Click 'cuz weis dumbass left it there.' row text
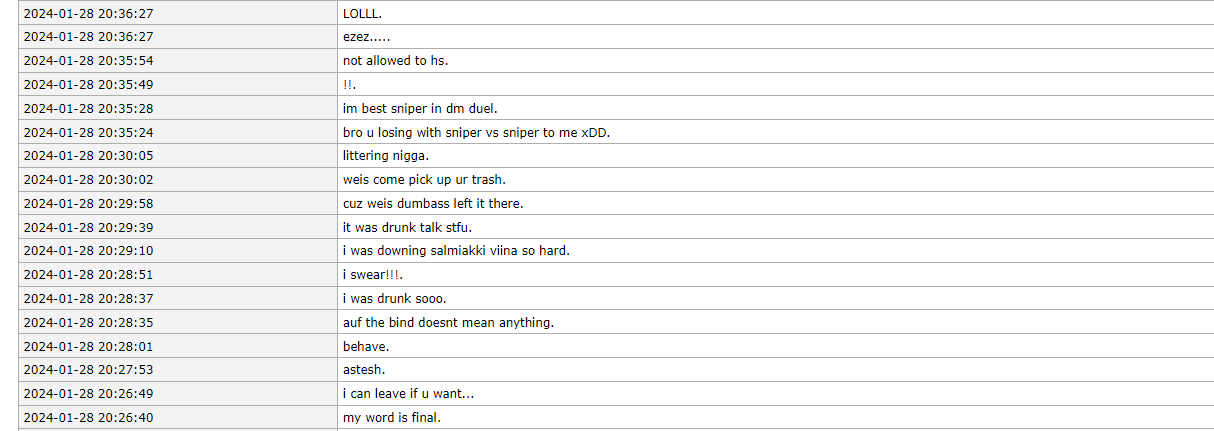This screenshot has height=431, width=1214. [x=433, y=204]
